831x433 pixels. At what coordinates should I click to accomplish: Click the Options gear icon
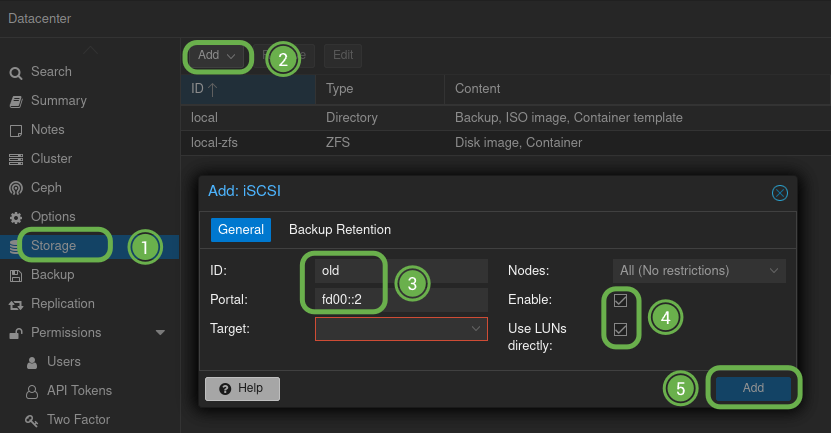(16, 217)
